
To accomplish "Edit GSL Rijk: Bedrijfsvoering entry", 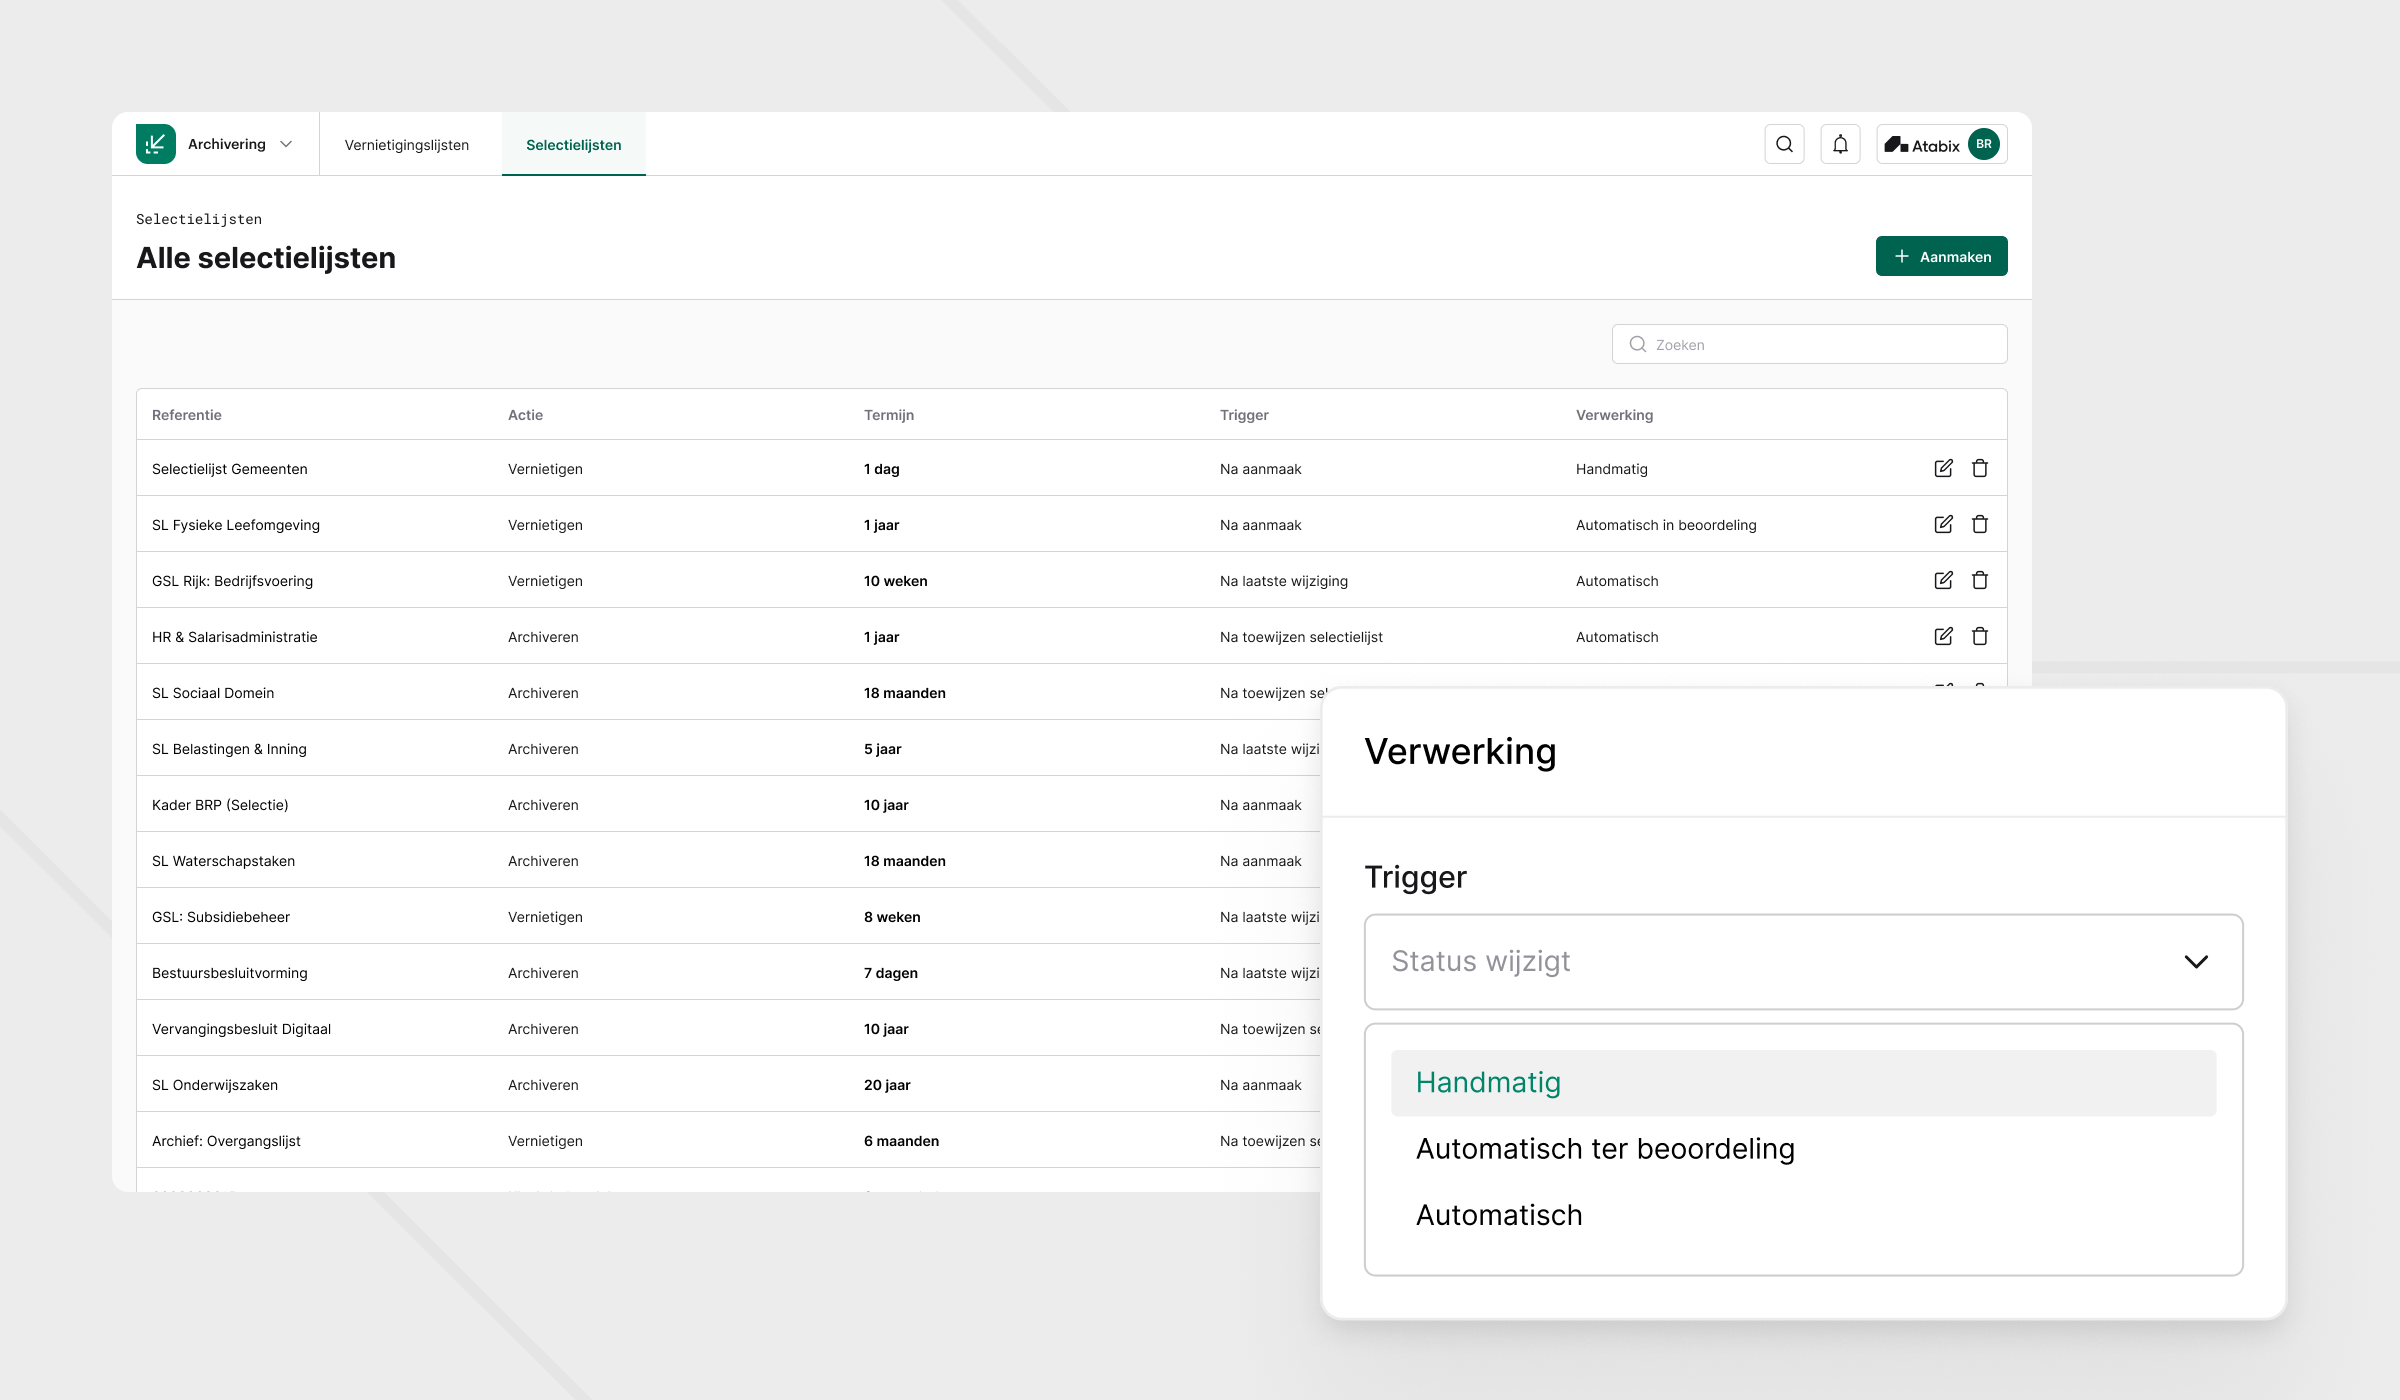I will click(1943, 580).
